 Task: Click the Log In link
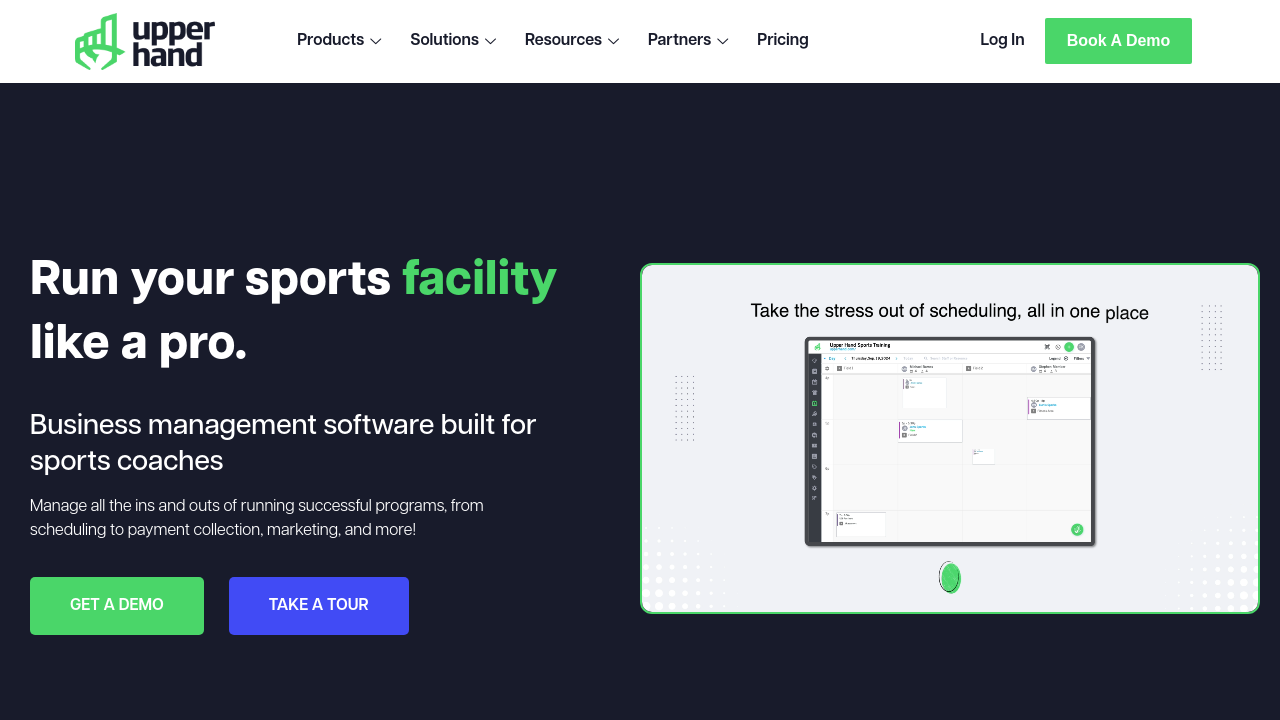coord(1002,40)
